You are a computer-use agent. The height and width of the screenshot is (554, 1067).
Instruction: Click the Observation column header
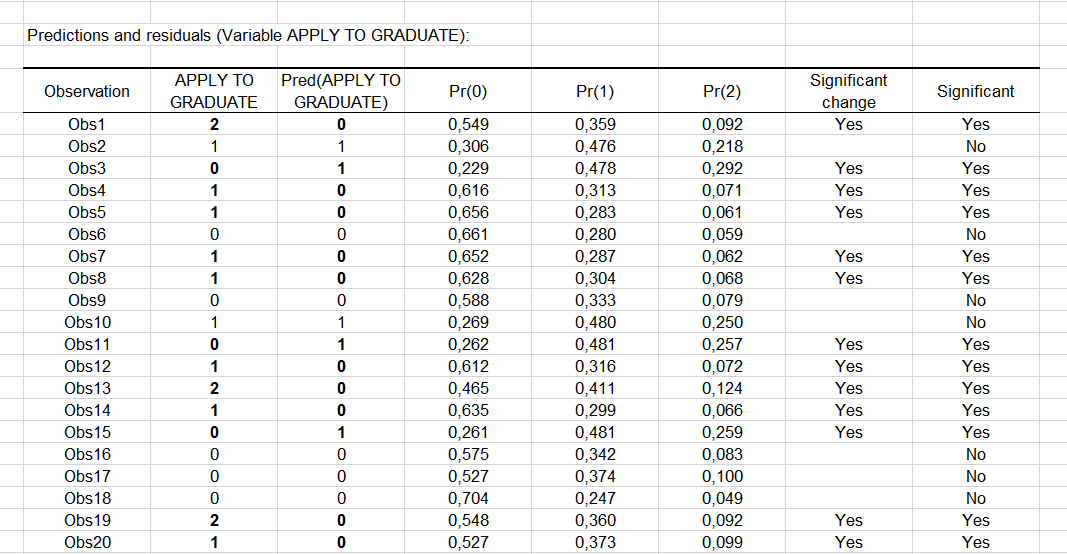point(87,92)
